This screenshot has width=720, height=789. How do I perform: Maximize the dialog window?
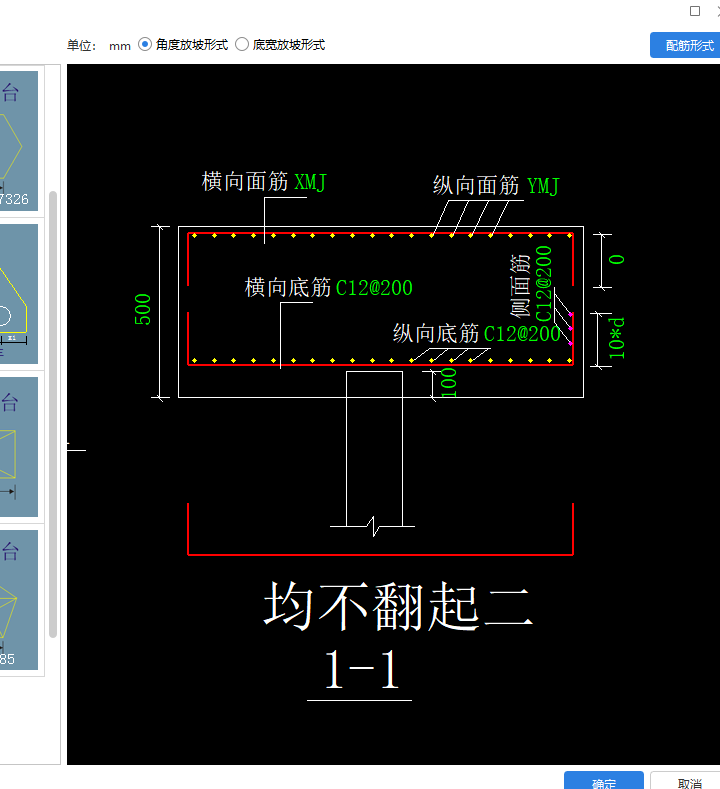tap(695, 11)
